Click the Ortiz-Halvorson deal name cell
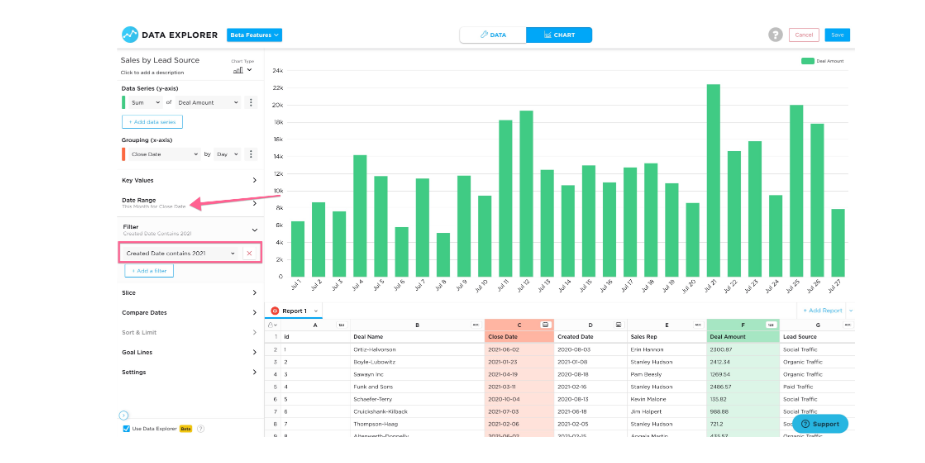Screen dimensions: 925x463 (418, 350)
